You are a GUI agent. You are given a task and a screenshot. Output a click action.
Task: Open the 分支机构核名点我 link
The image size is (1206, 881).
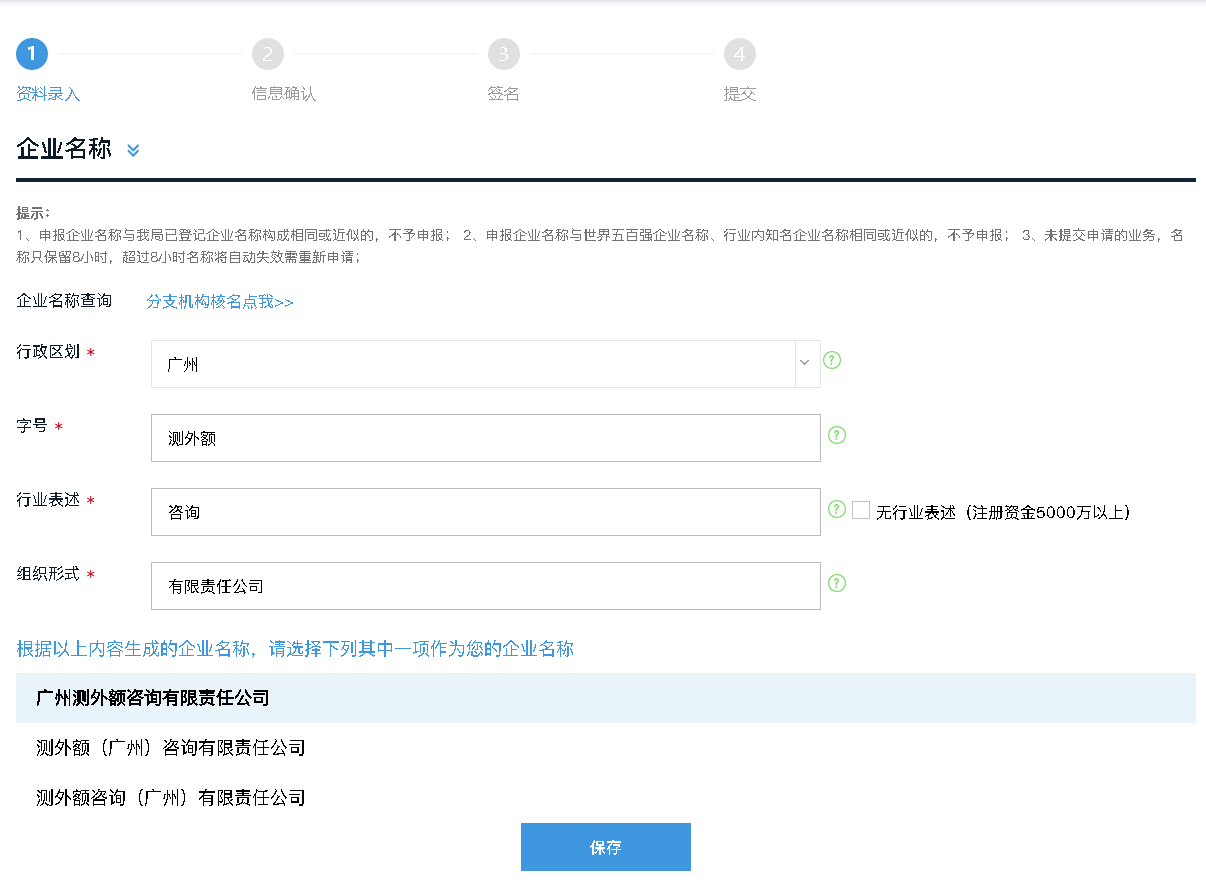point(219,301)
